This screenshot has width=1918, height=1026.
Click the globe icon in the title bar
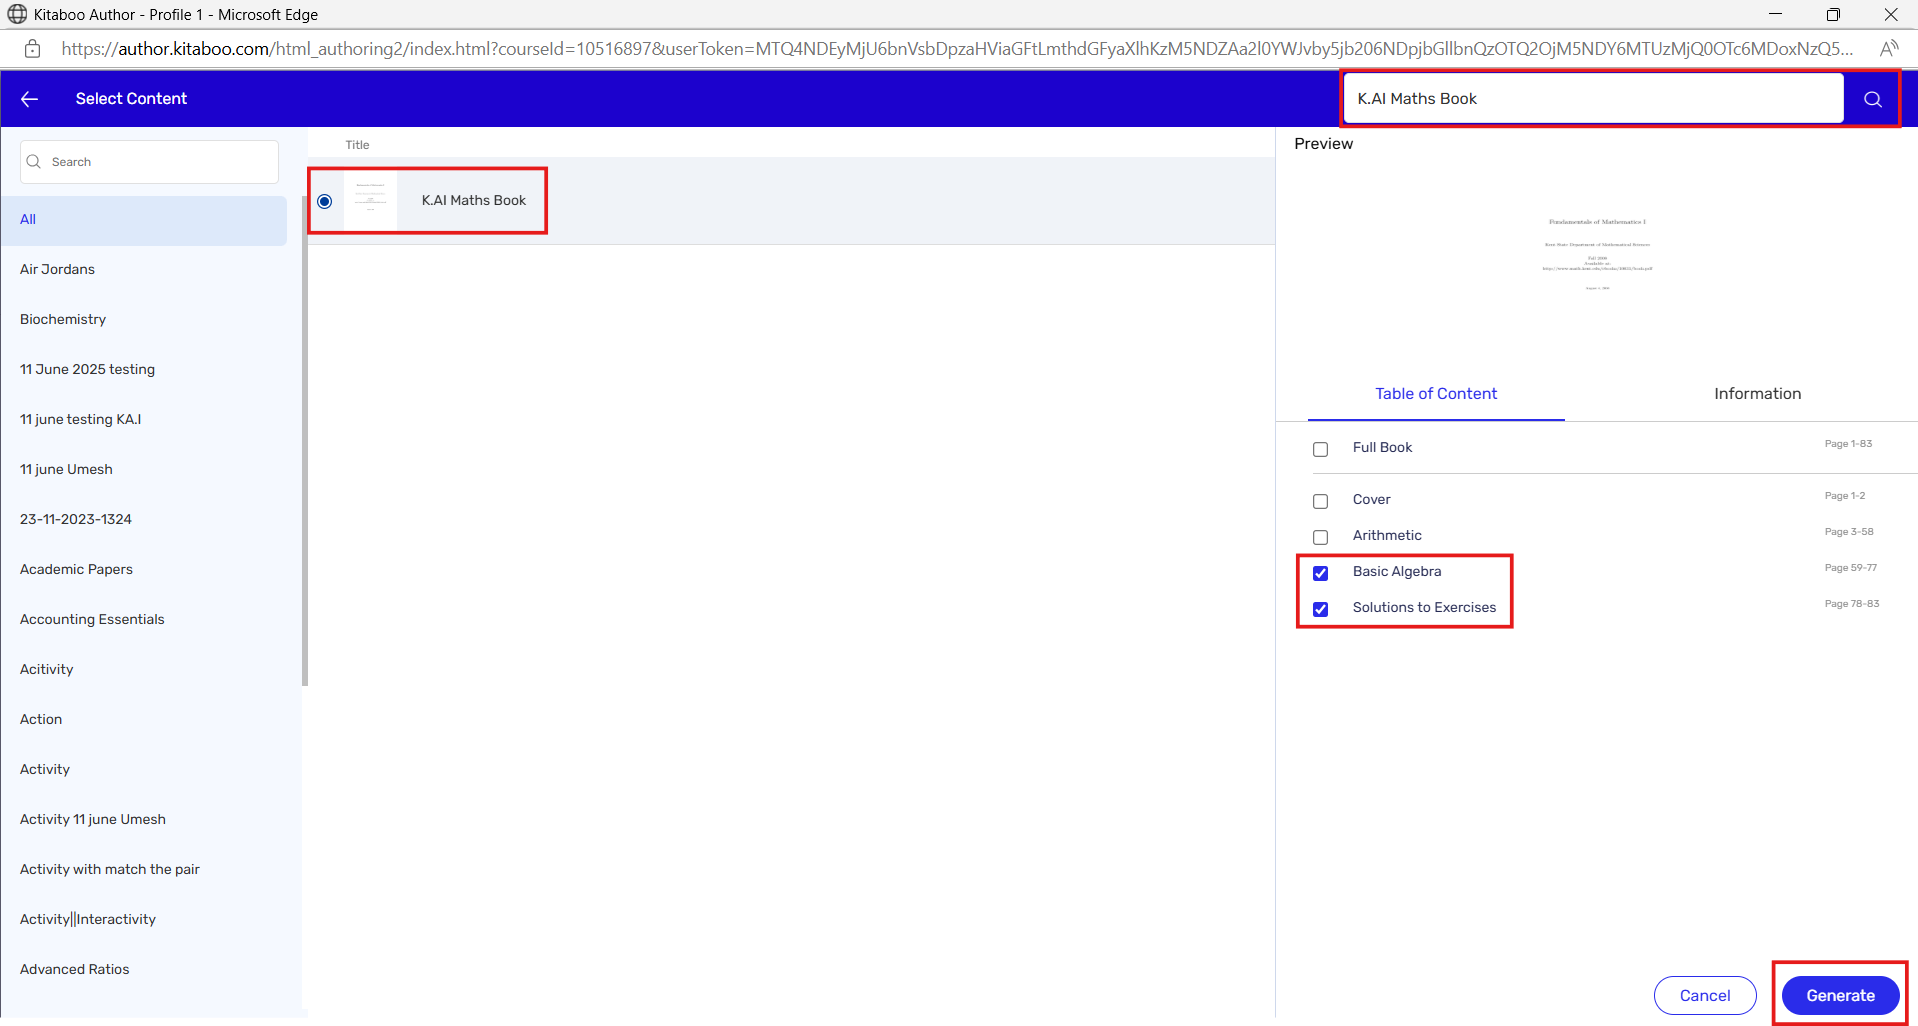[17, 14]
